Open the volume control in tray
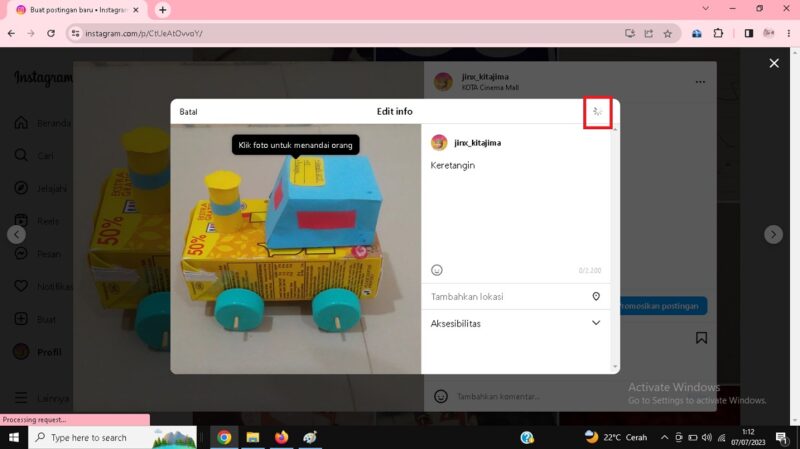Image resolution: width=800 pixels, height=449 pixels. click(x=707, y=437)
